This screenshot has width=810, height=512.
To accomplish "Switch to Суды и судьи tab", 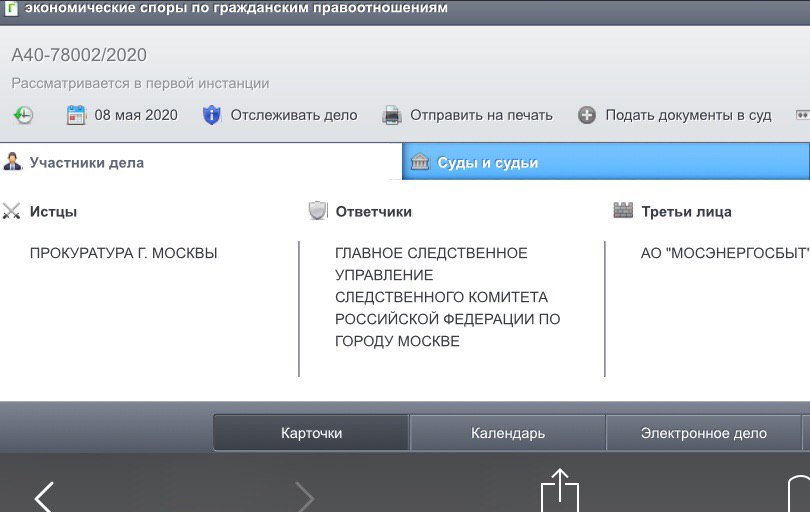I will click(605, 162).
